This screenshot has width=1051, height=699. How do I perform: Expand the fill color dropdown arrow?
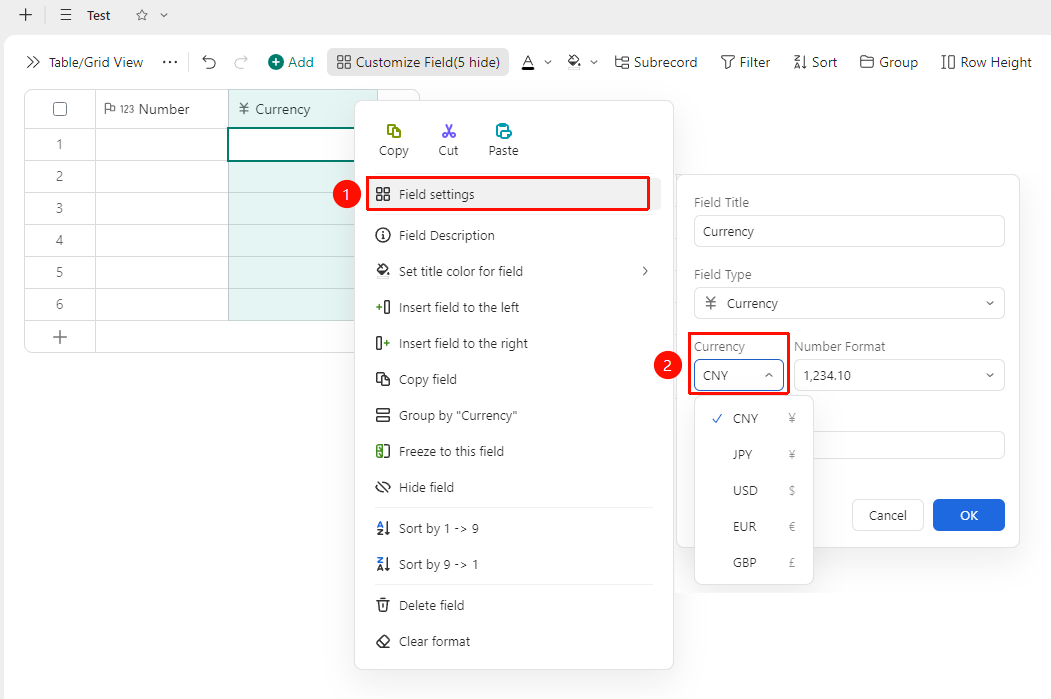tap(594, 62)
